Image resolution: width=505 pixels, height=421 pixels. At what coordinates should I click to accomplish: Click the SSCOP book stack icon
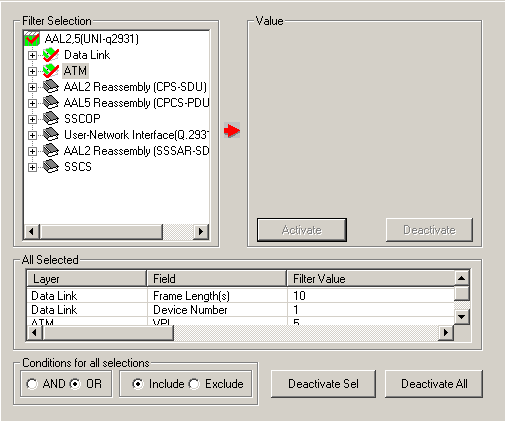(x=51, y=118)
